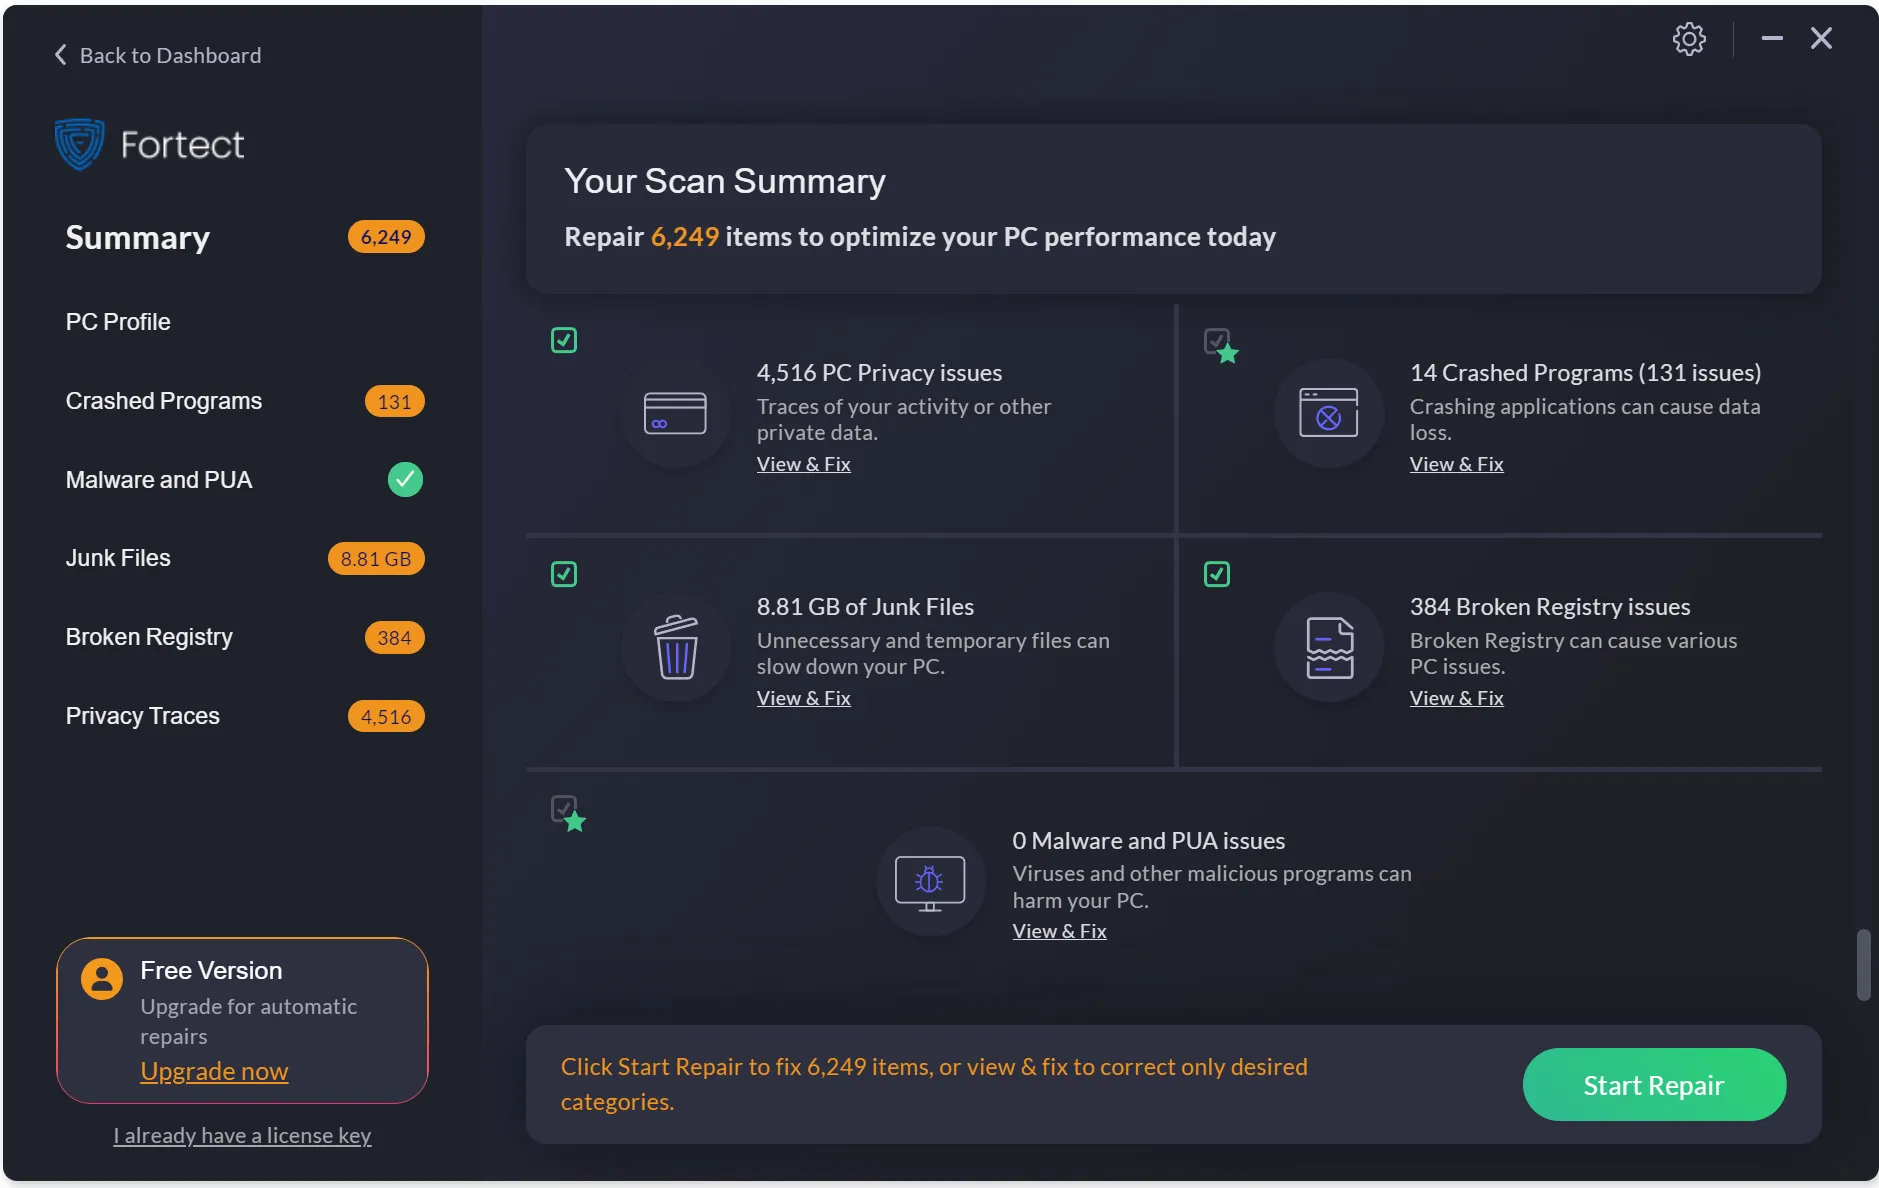Toggle the starred Crashed Programs checkbox

pos(1217,341)
